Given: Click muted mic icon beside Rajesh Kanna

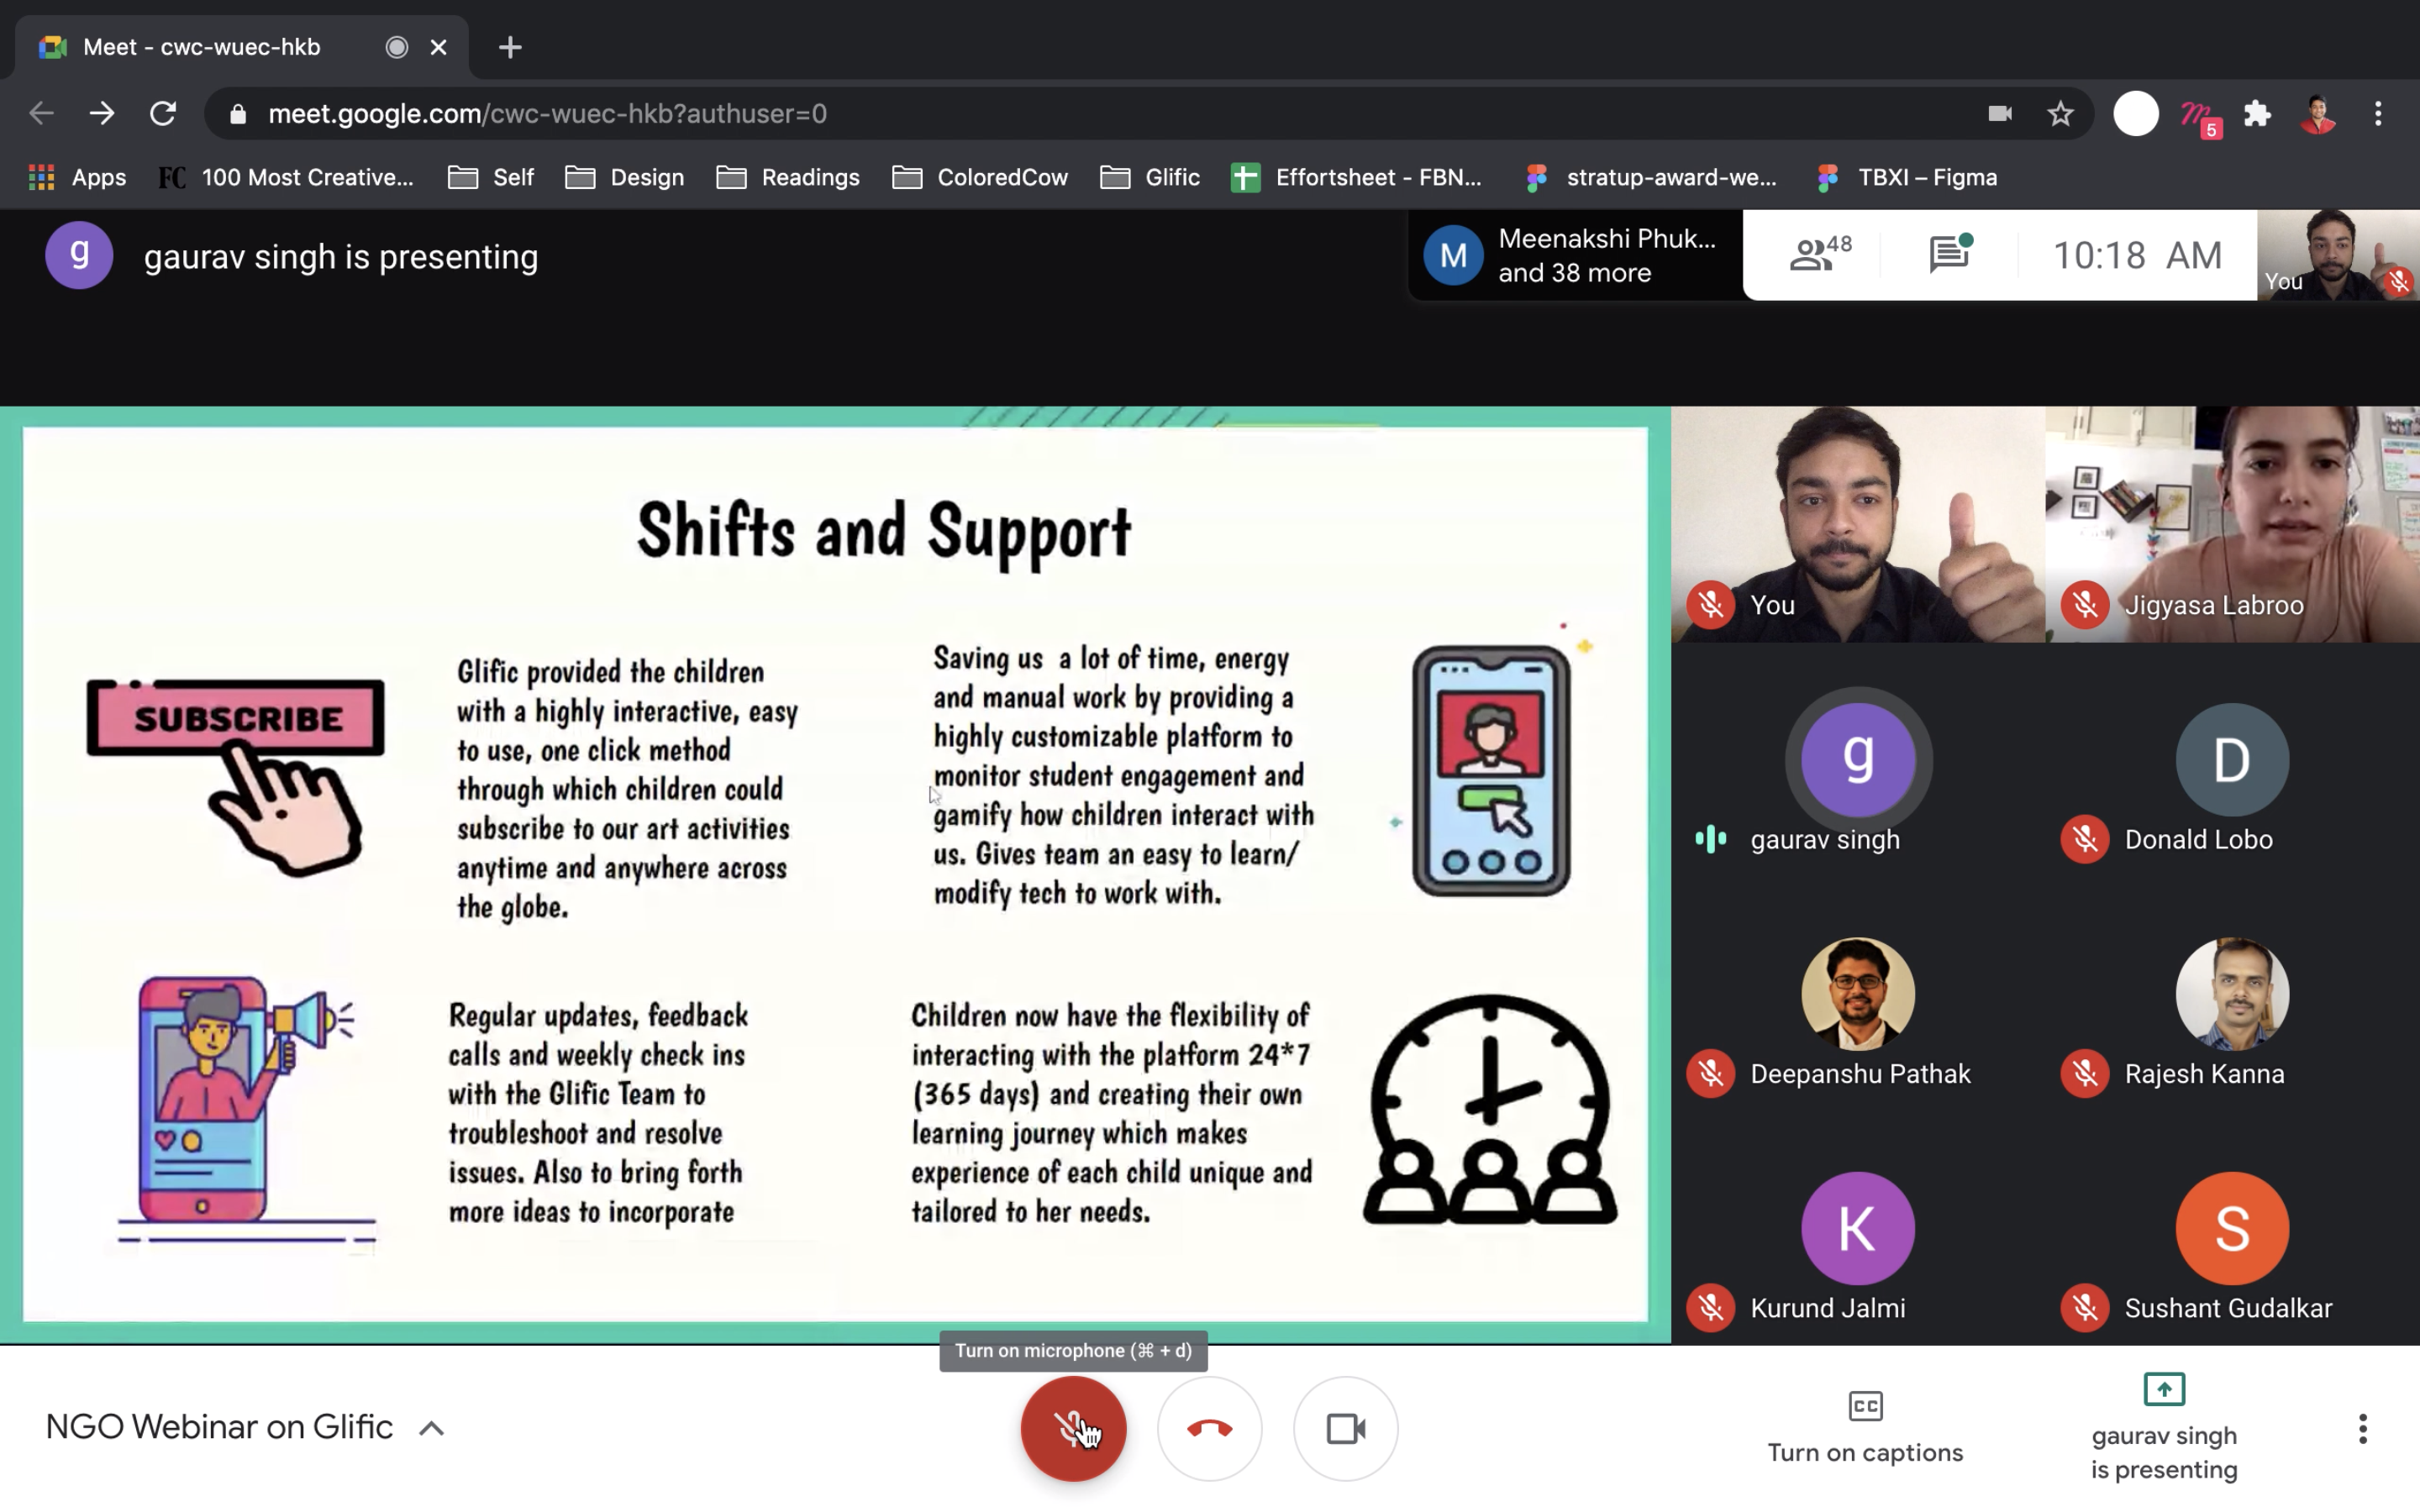Looking at the screenshot, I should click(x=2085, y=1074).
